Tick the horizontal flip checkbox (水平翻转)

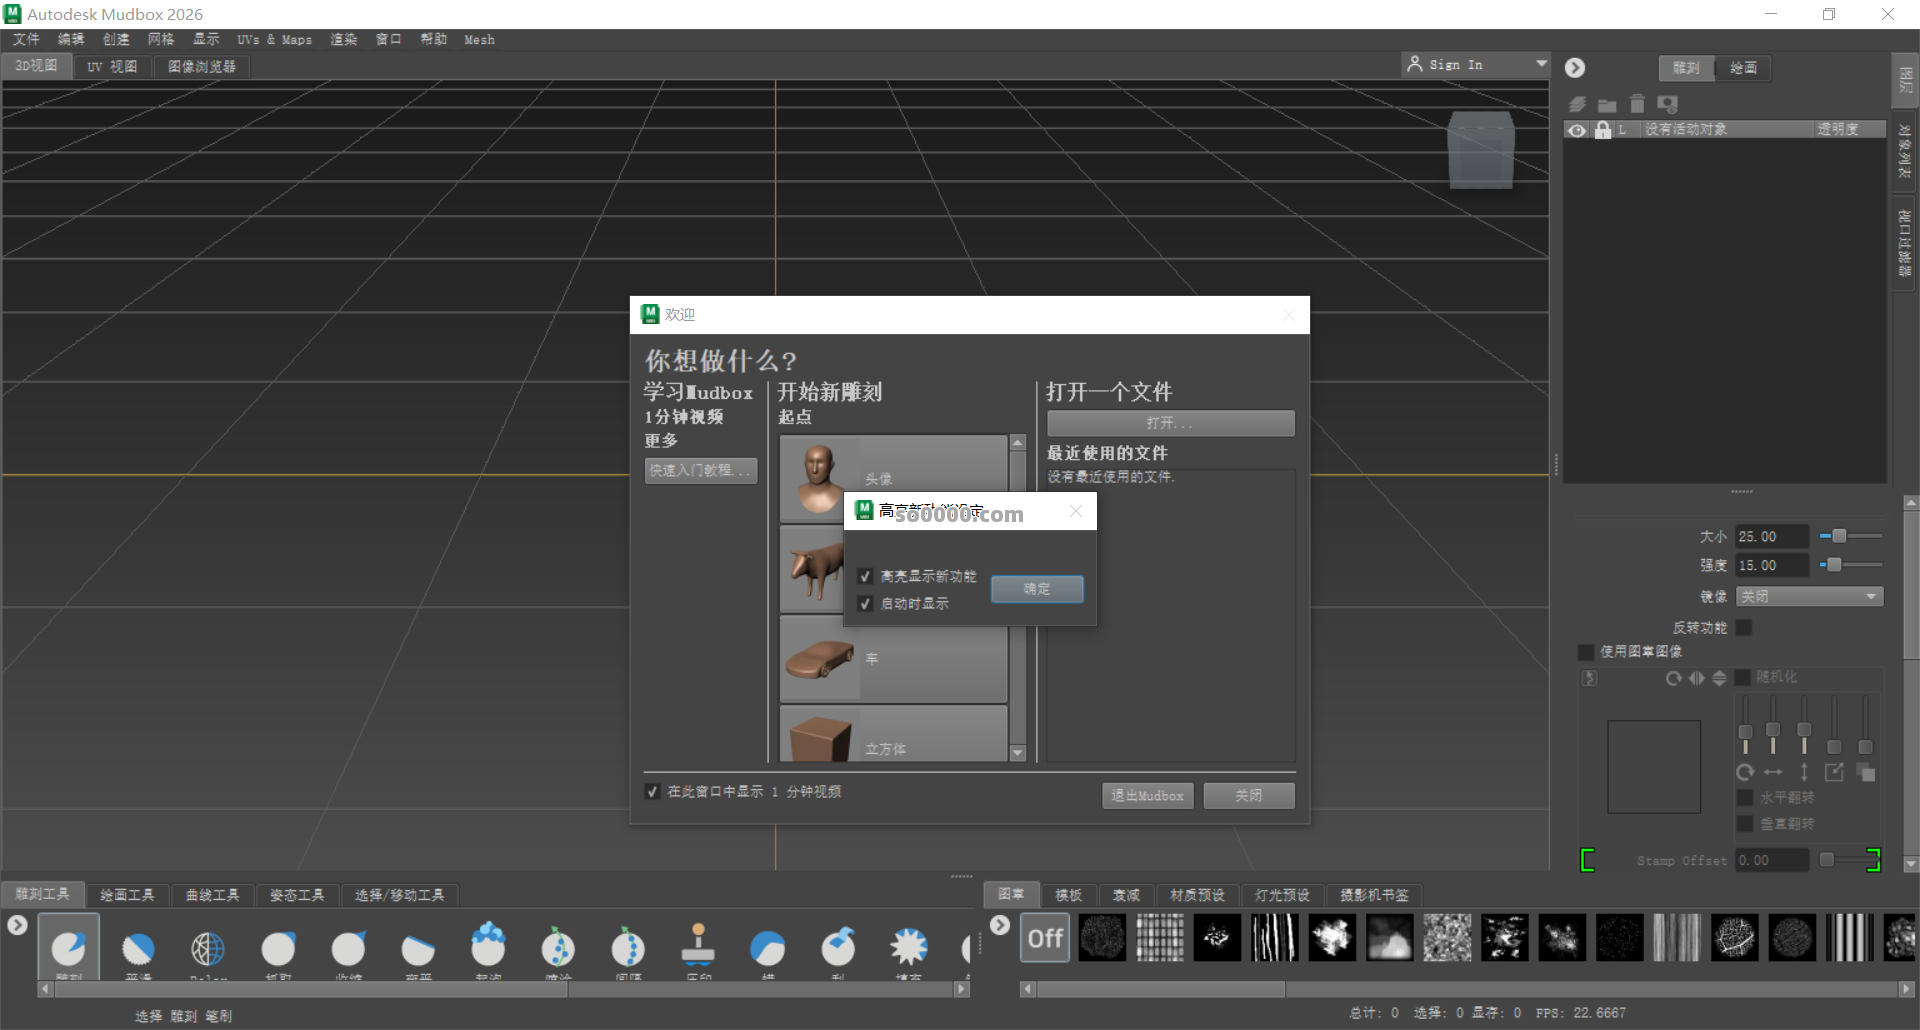pyautogui.click(x=1745, y=797)
